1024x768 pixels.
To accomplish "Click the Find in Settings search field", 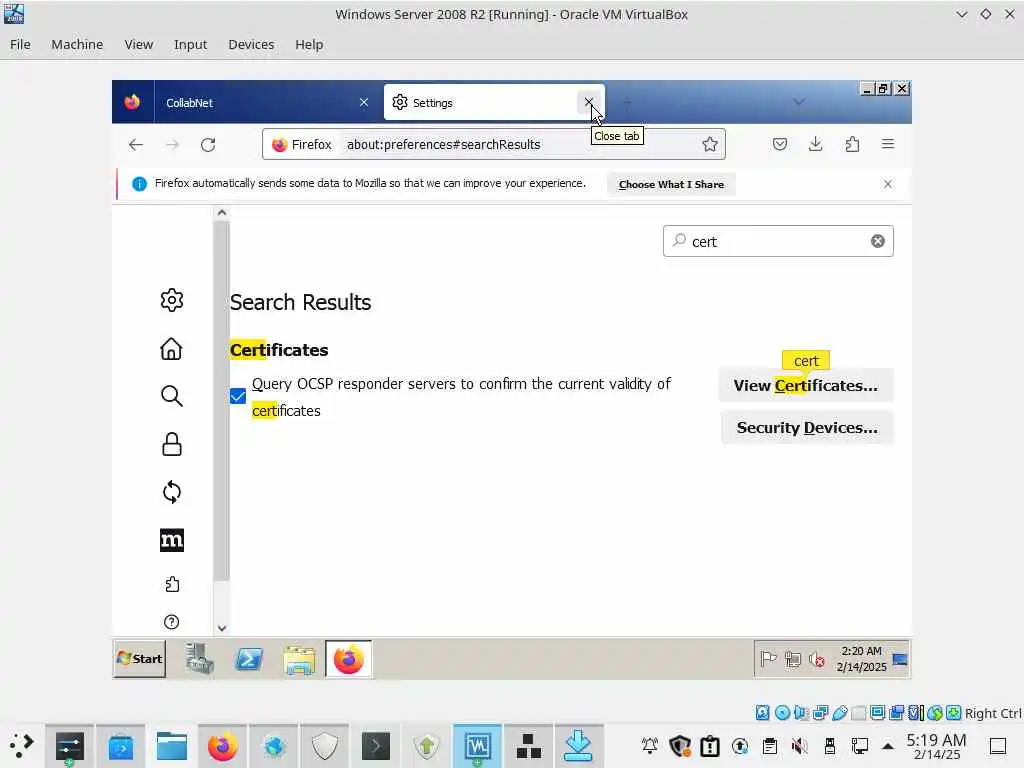I will 778,241.
